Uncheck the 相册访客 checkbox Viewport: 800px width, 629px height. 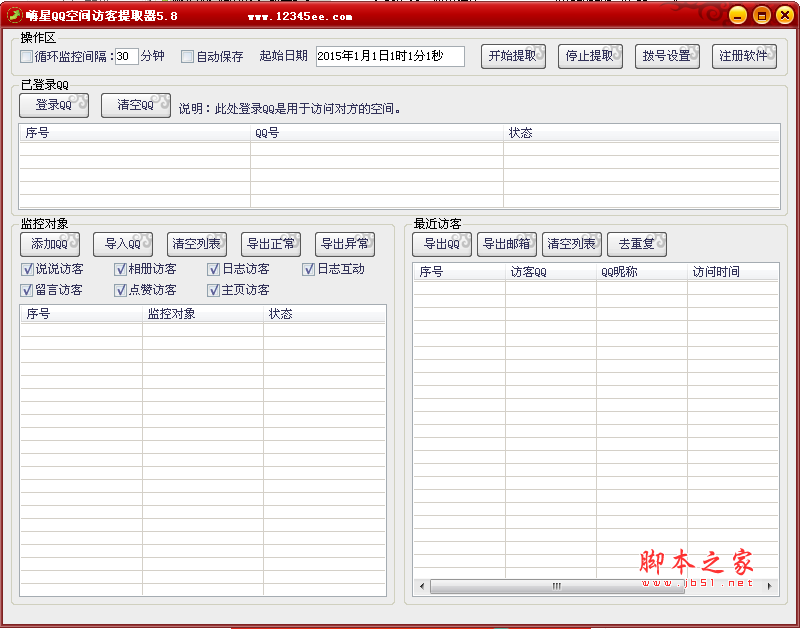pos(120,269)
